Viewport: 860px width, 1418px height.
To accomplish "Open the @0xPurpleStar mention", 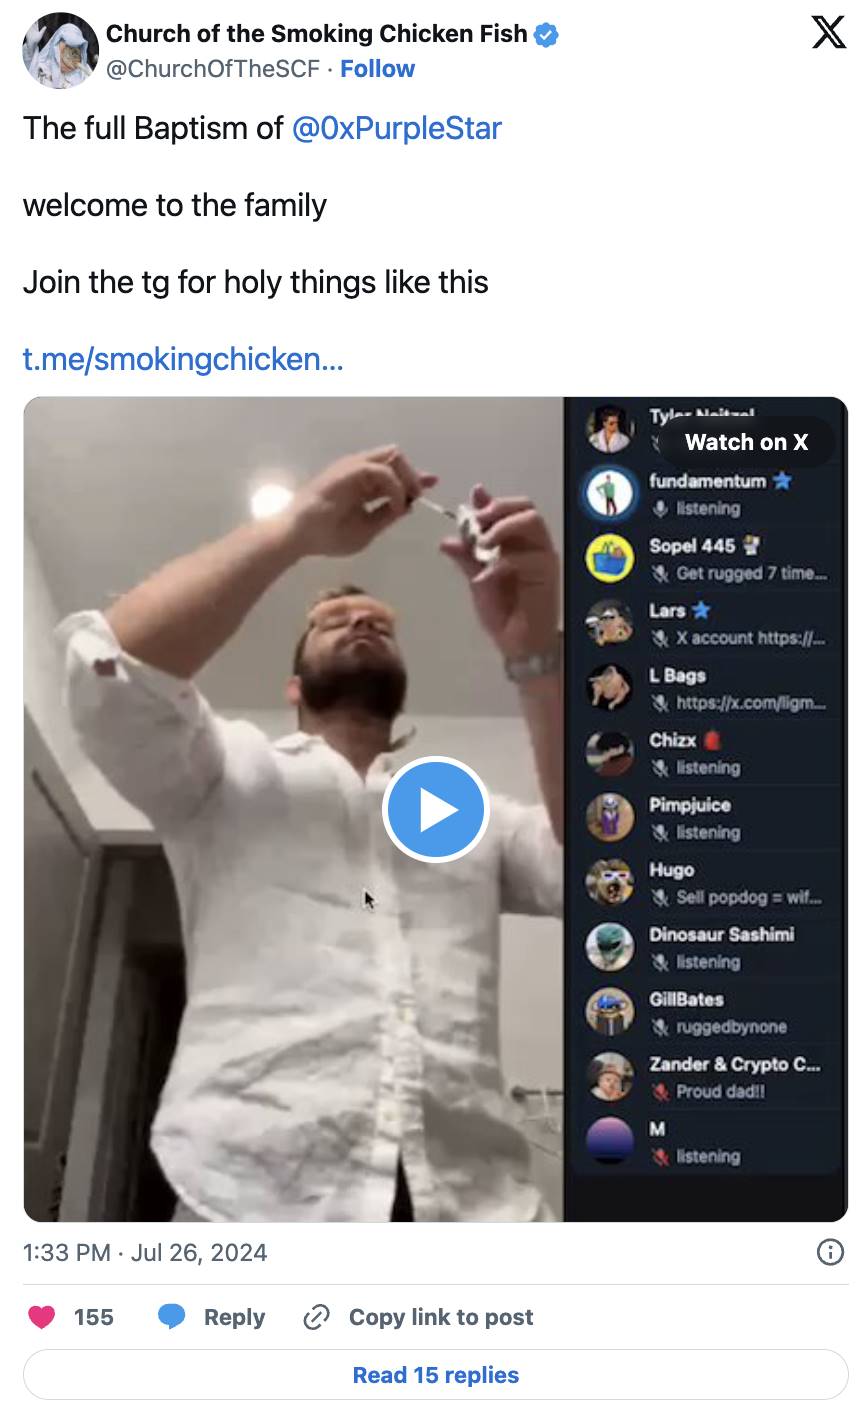I will [396, 128].
